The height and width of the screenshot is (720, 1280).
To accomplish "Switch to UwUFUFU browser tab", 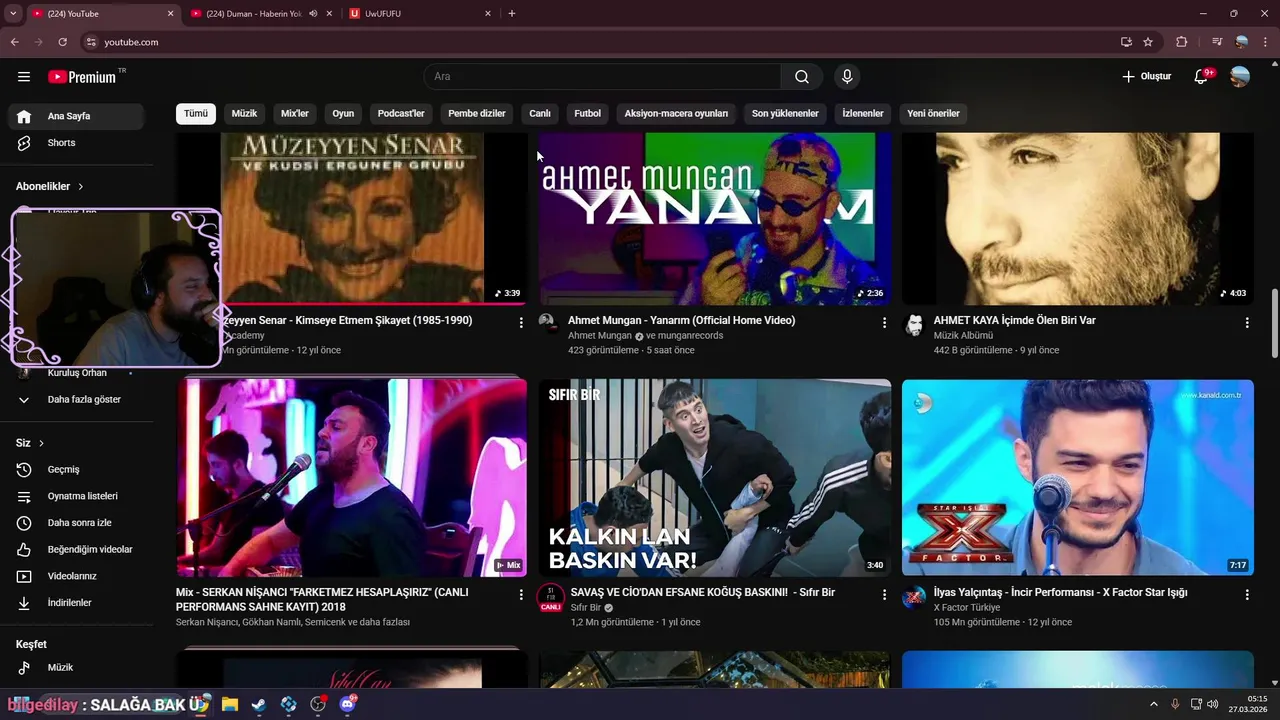I will tap(421, 14).
